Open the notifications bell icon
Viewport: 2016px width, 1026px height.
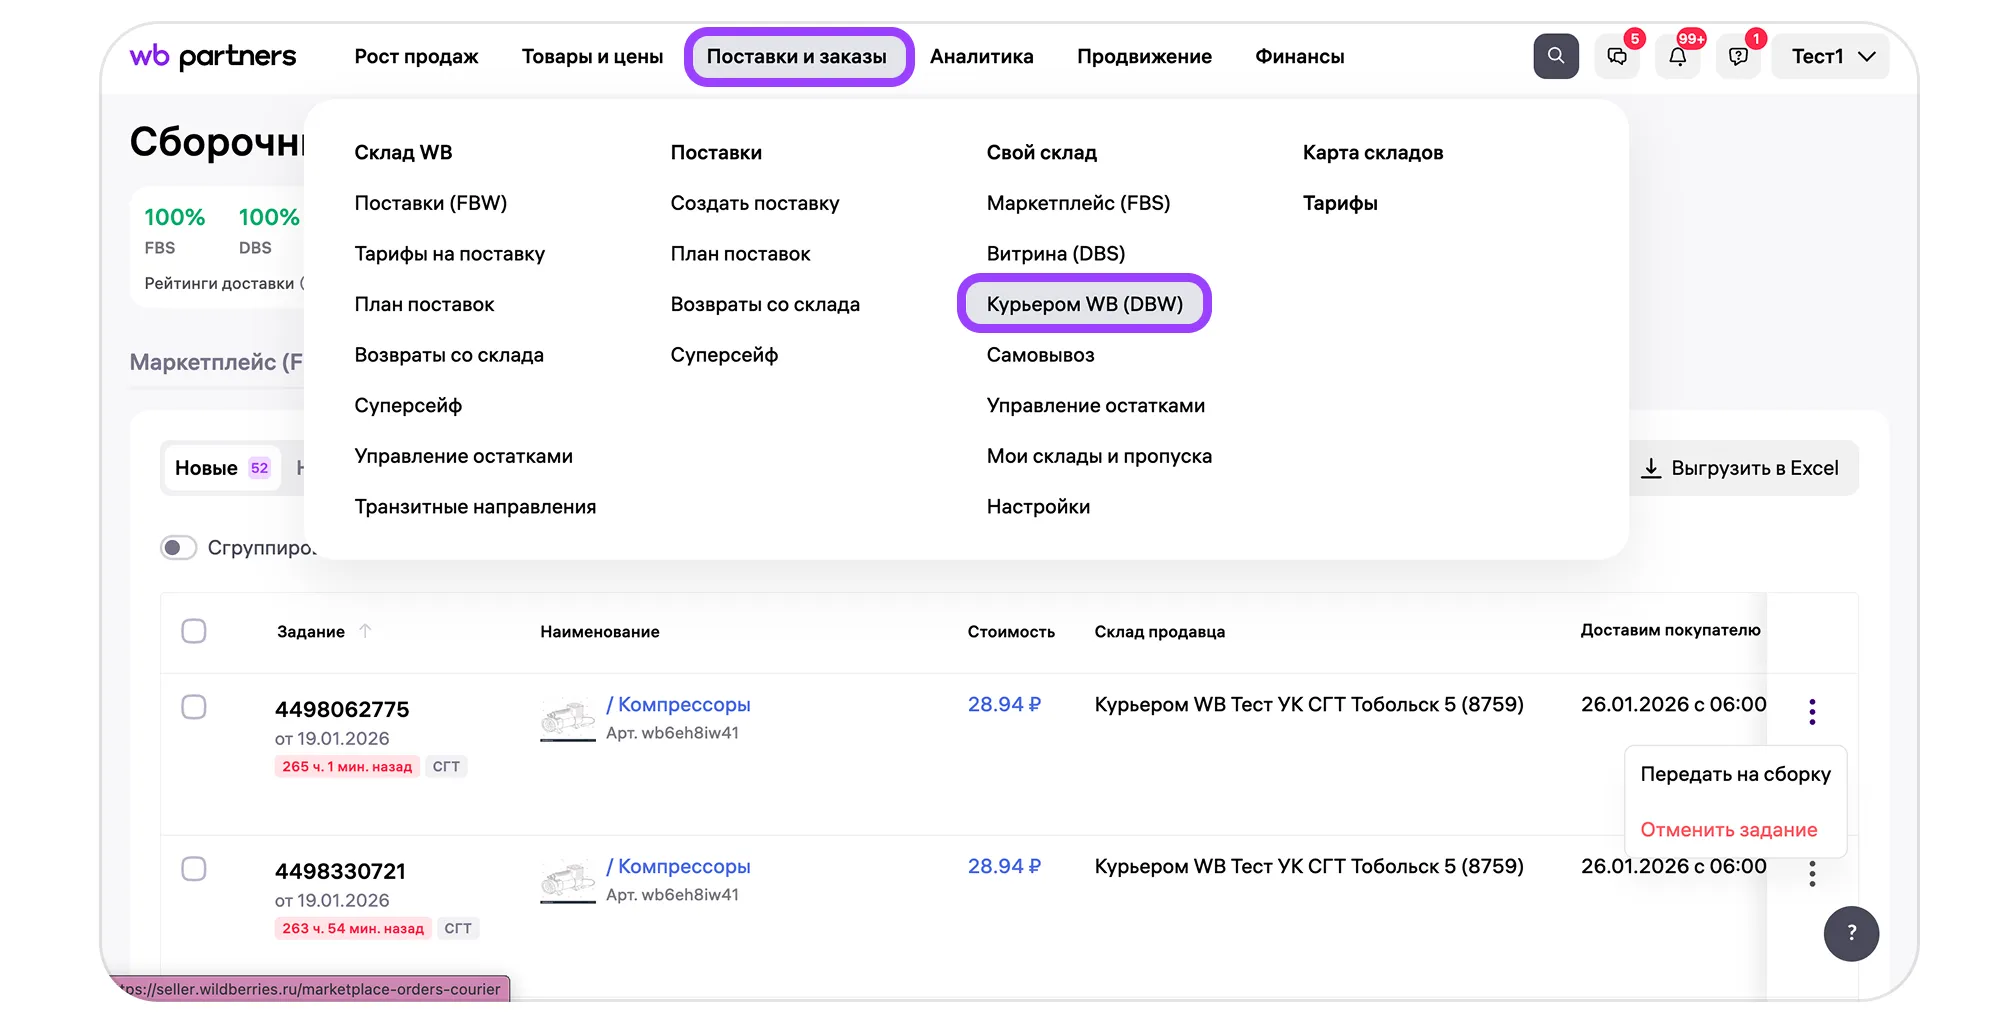tap(1678, 57)
